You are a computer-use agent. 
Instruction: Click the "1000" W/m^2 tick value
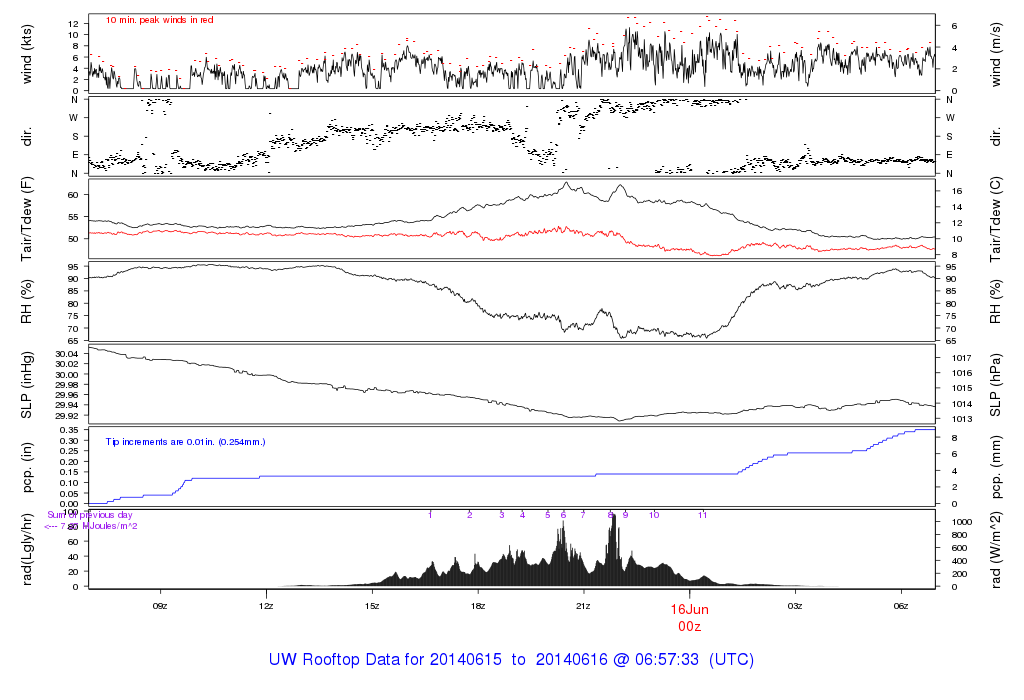[961, 522]
